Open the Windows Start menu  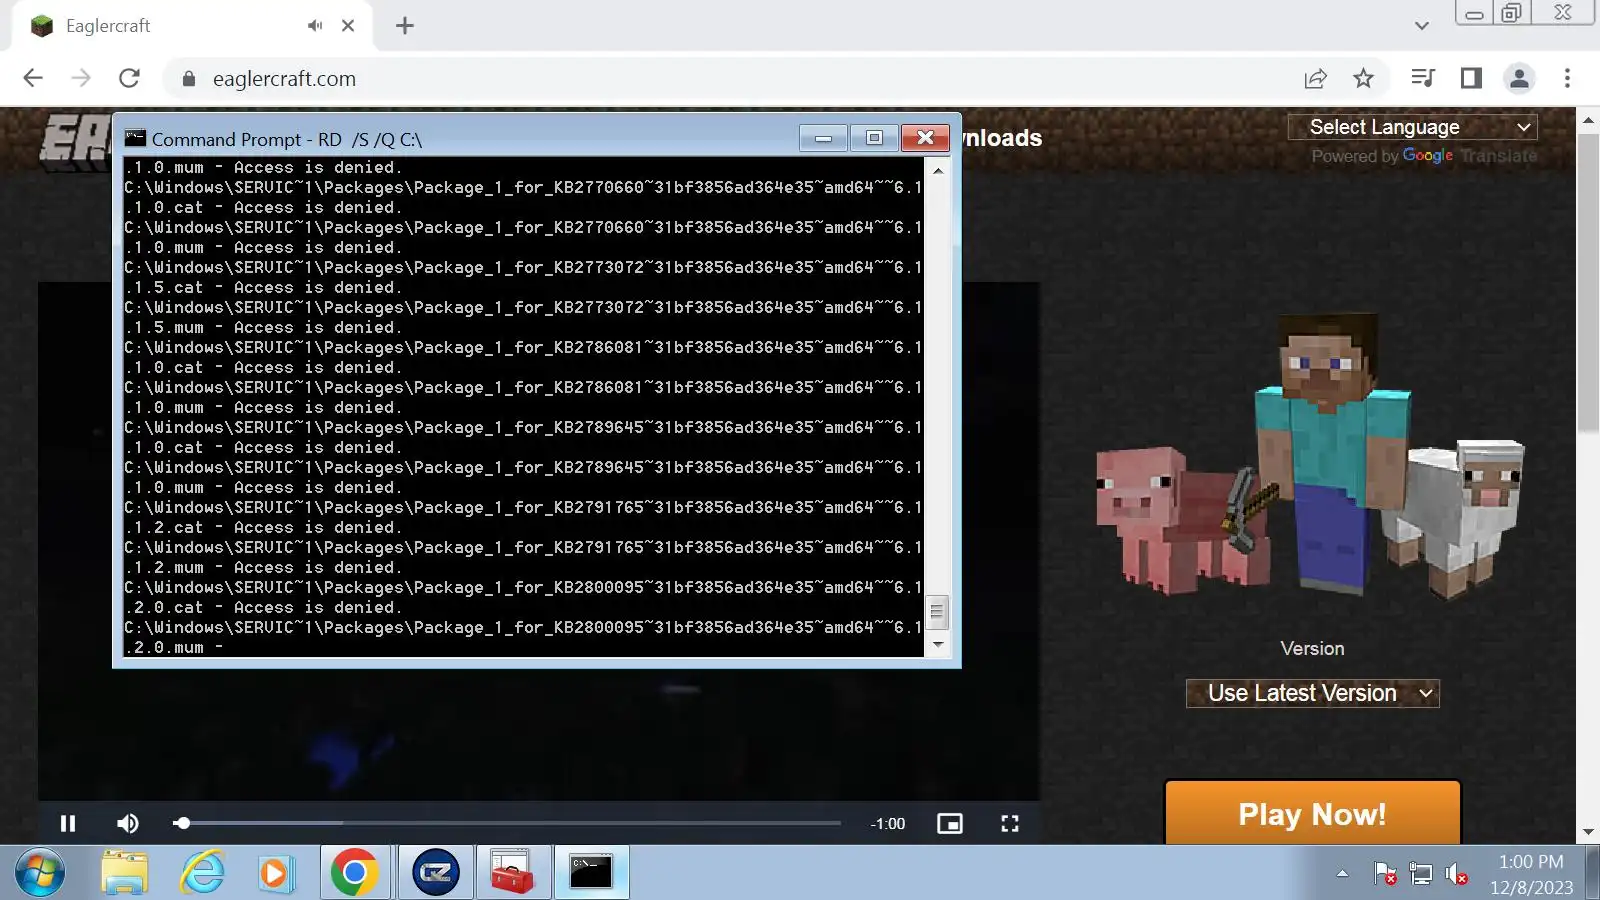(40, 873)
